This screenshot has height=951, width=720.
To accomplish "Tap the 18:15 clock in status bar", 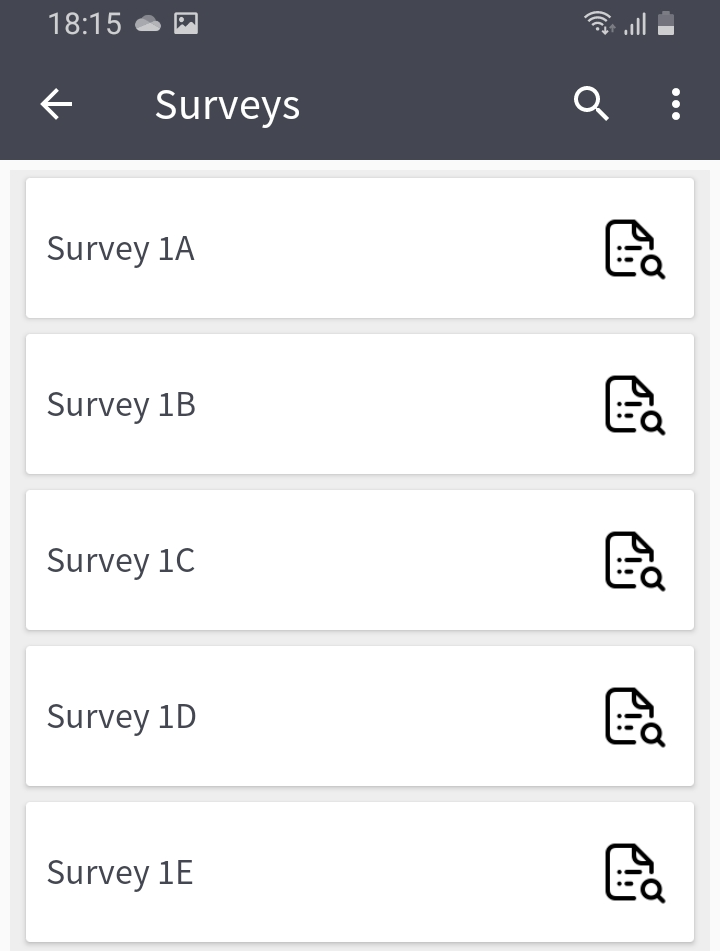I will pyautogui.click(x=85, y=24).
